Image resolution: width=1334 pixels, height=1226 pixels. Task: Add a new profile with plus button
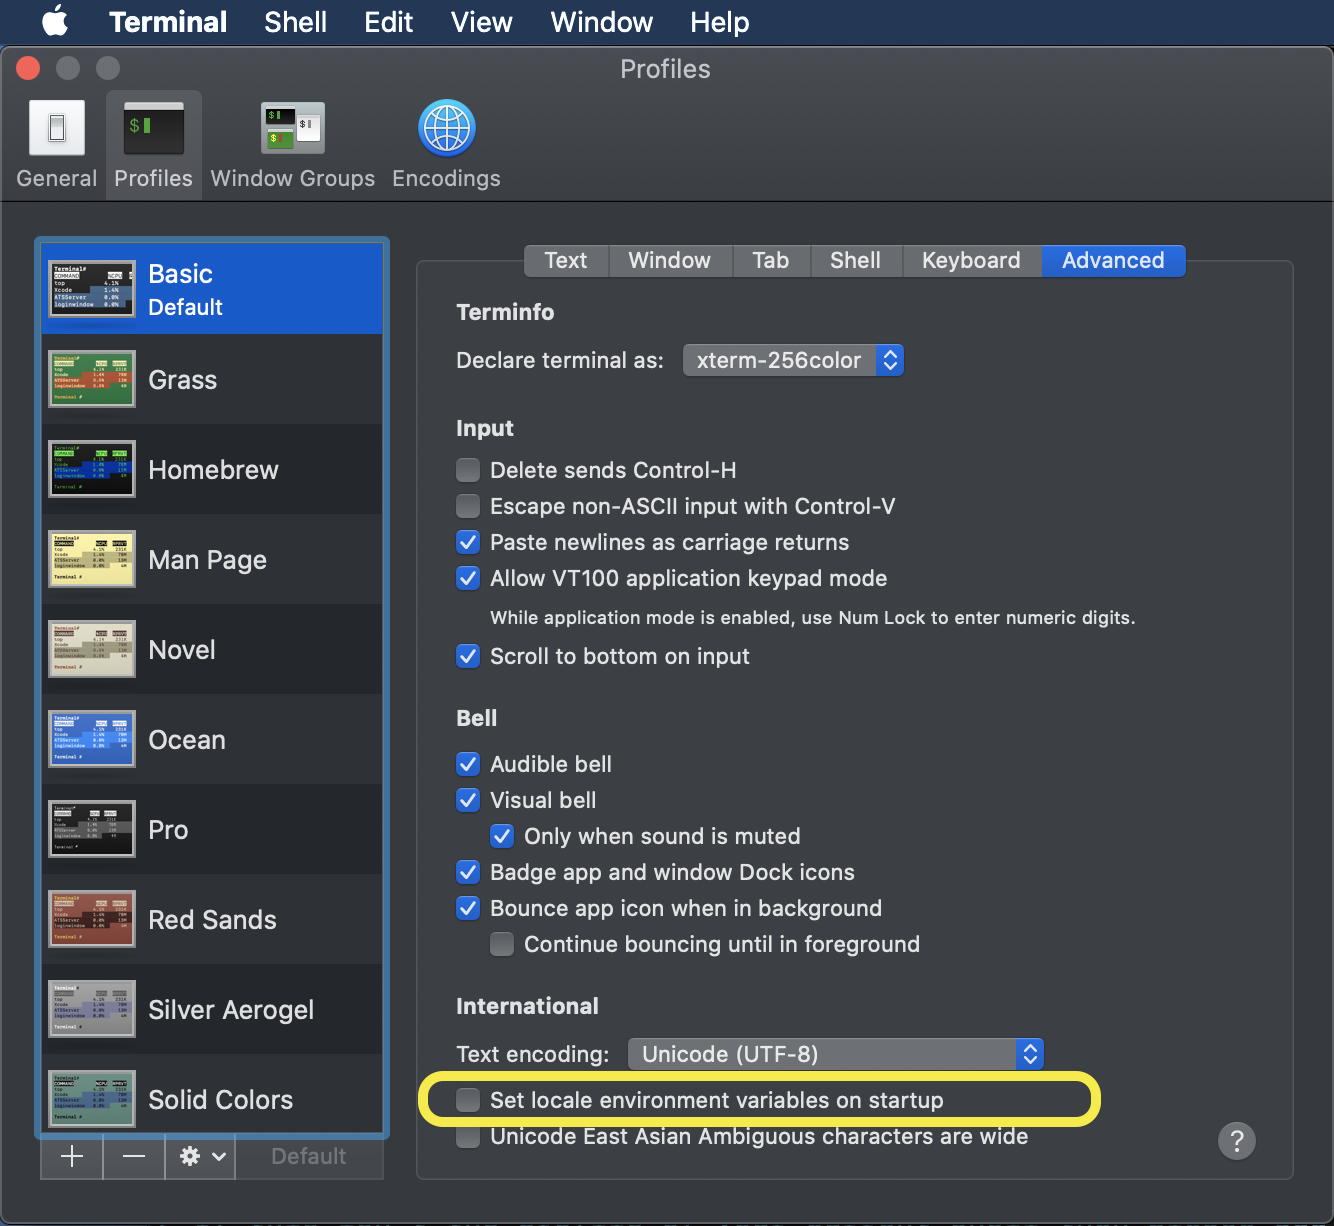click(72, 1156)
